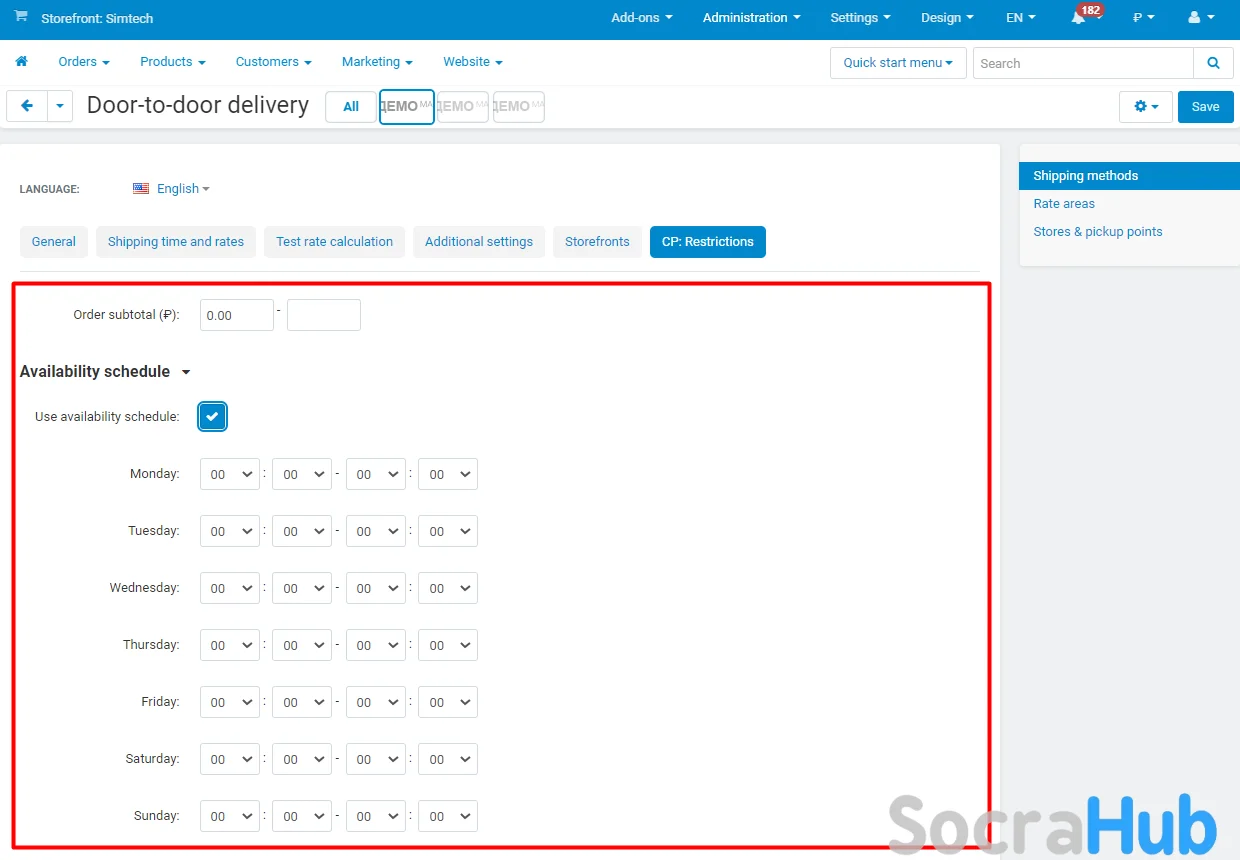Open the Quick start menu button
This screenshot has height=860, width=1240.
pos(897,63)
